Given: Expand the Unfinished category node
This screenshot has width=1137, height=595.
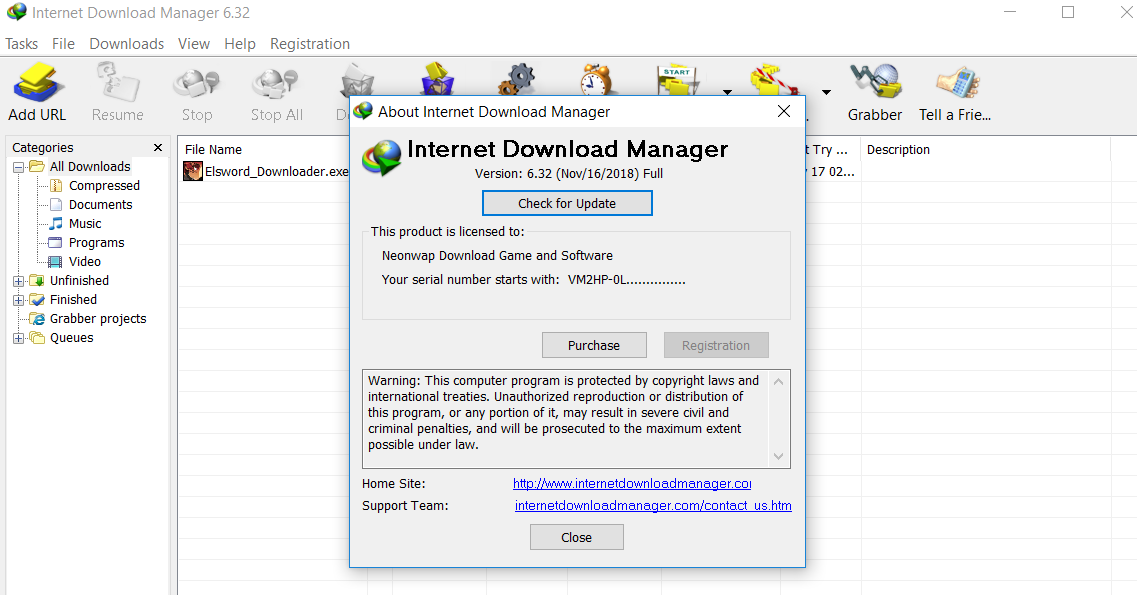Looking at the screenshot, I should point(18,281).
